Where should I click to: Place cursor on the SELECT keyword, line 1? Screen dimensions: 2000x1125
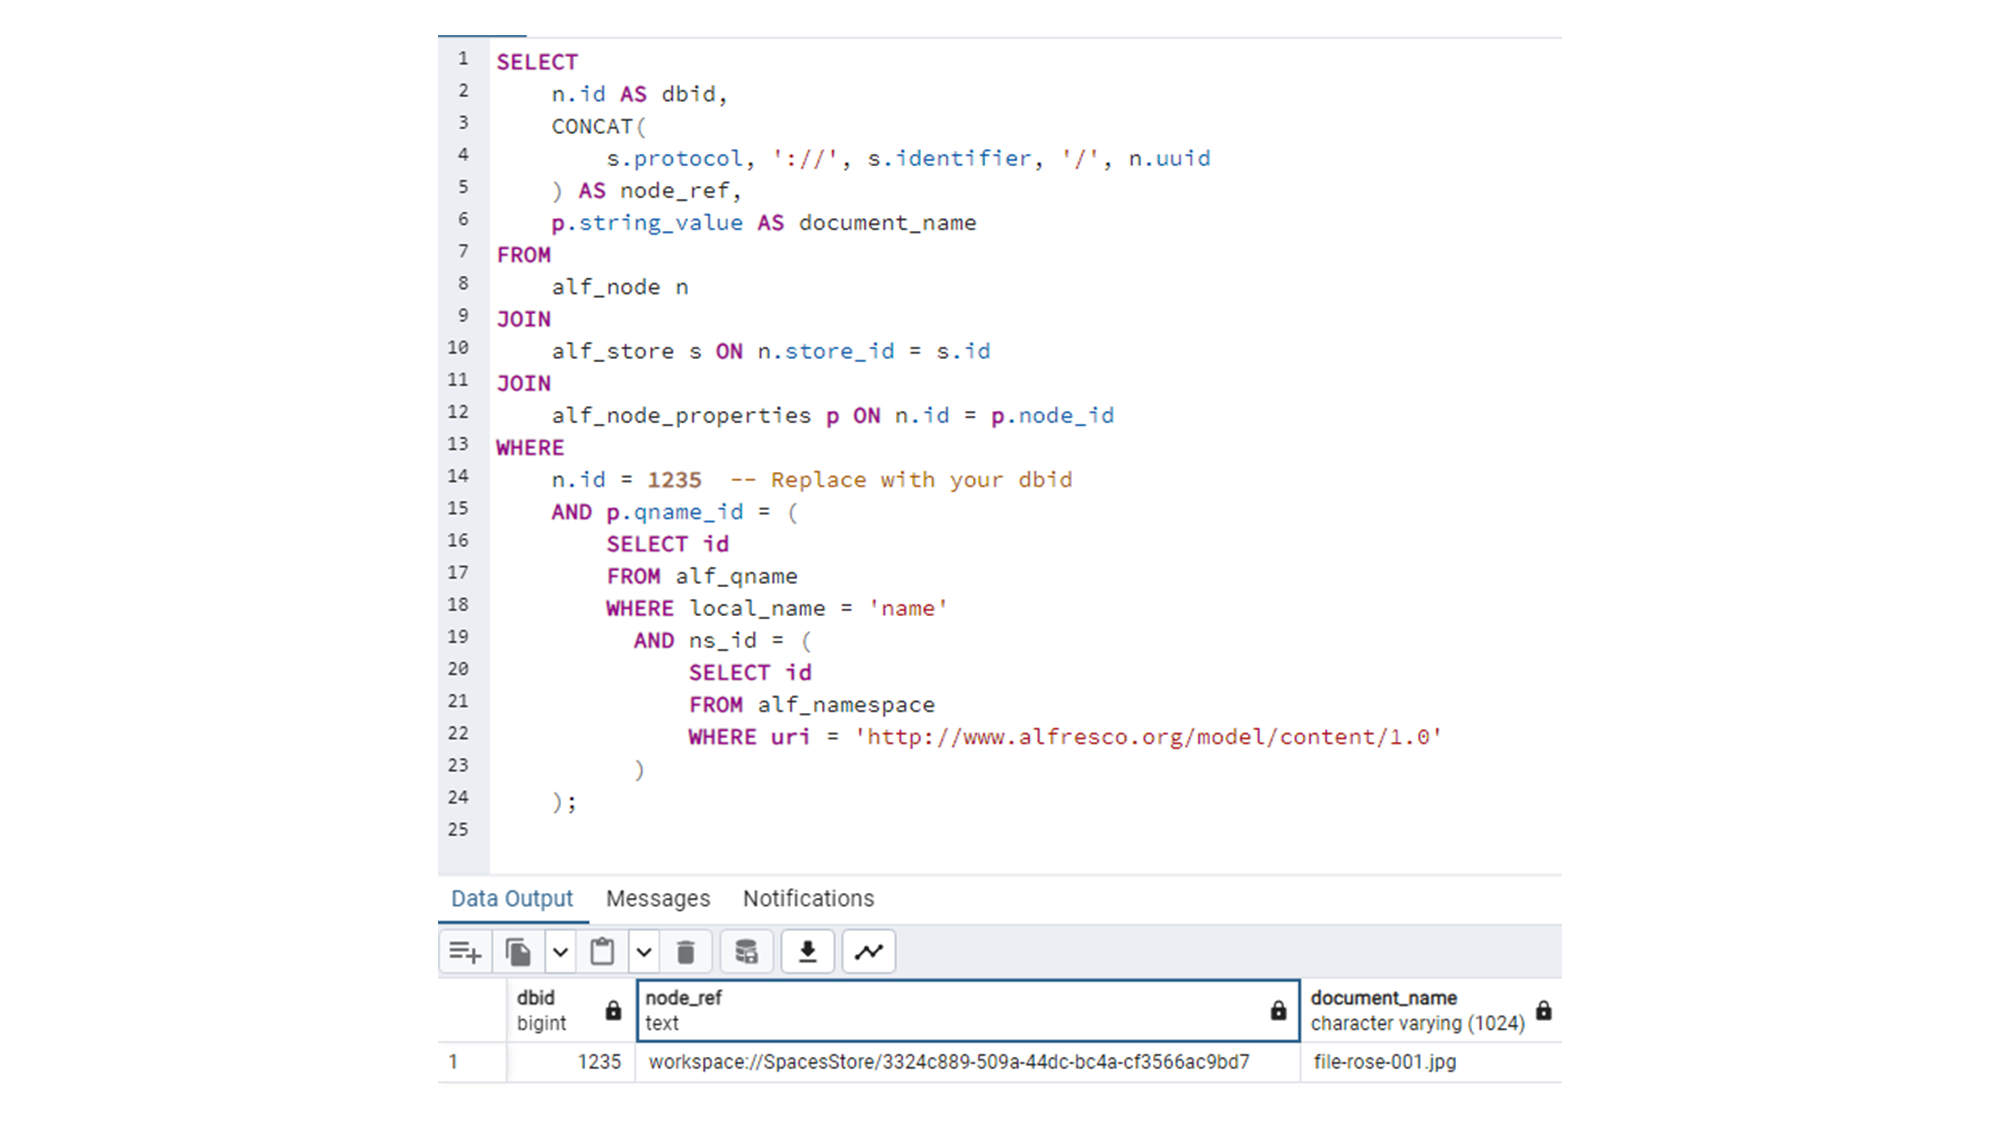pos(537,62)
